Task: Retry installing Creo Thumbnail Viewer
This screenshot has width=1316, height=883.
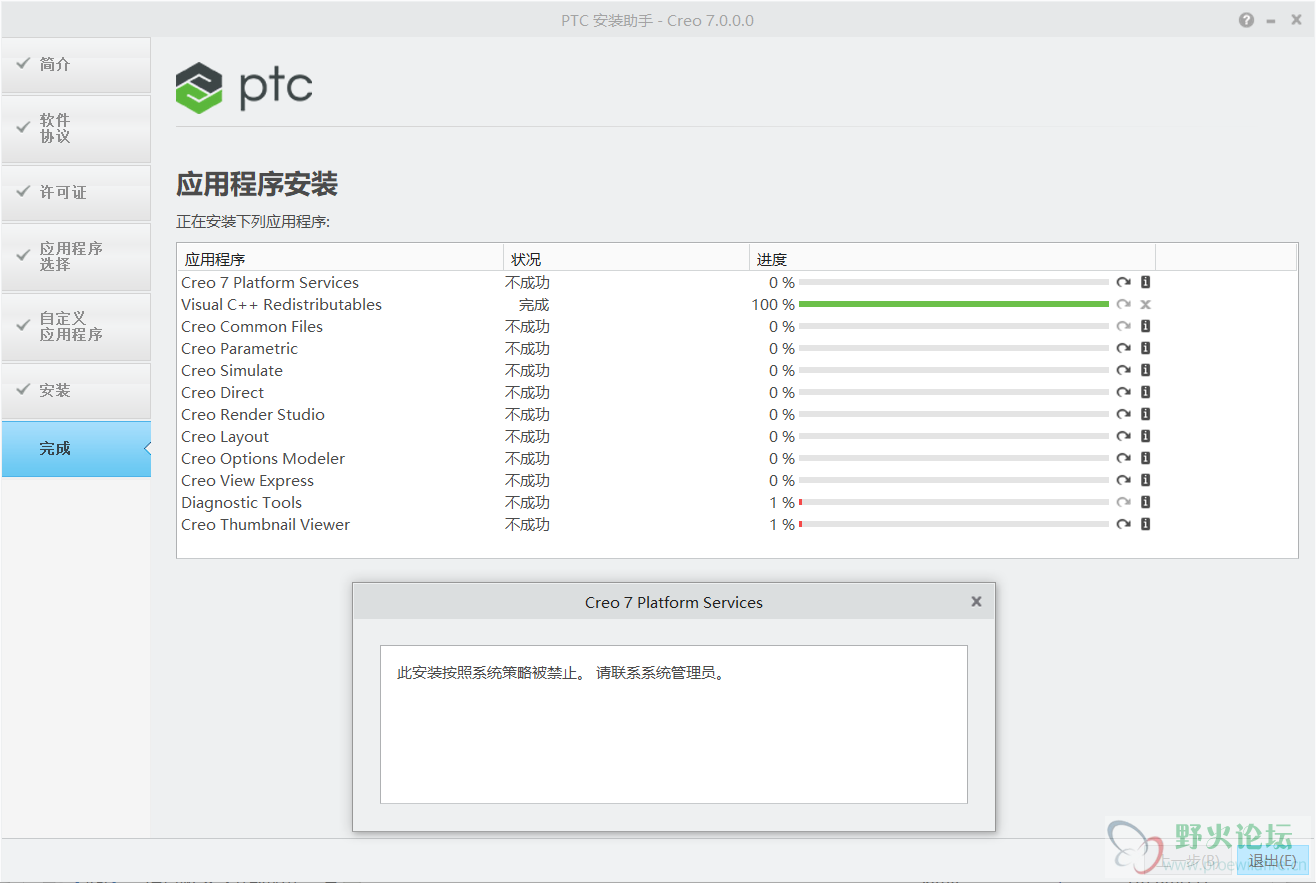Action: coord(1123,524)
